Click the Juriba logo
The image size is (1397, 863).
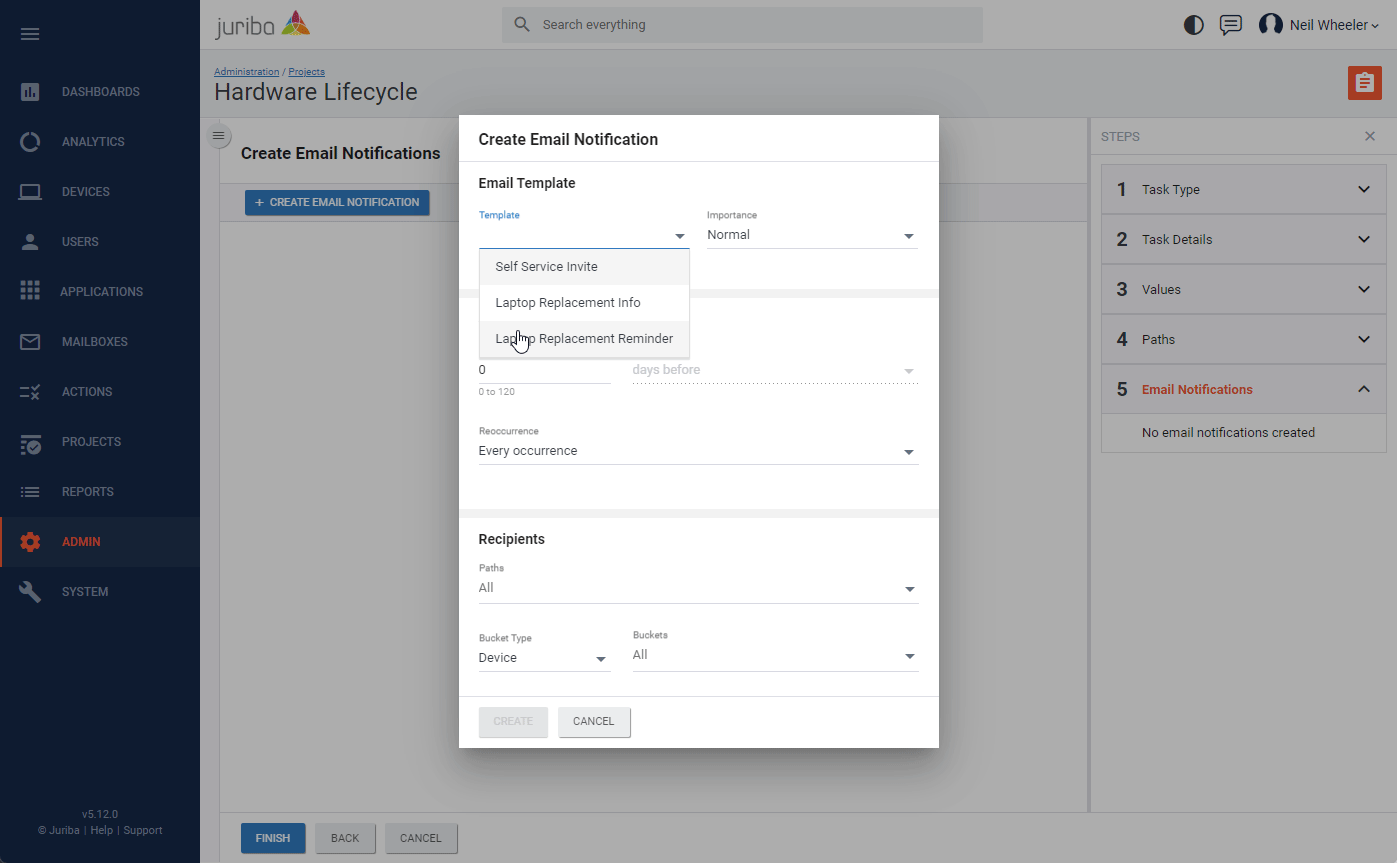[x=263, y=25]
